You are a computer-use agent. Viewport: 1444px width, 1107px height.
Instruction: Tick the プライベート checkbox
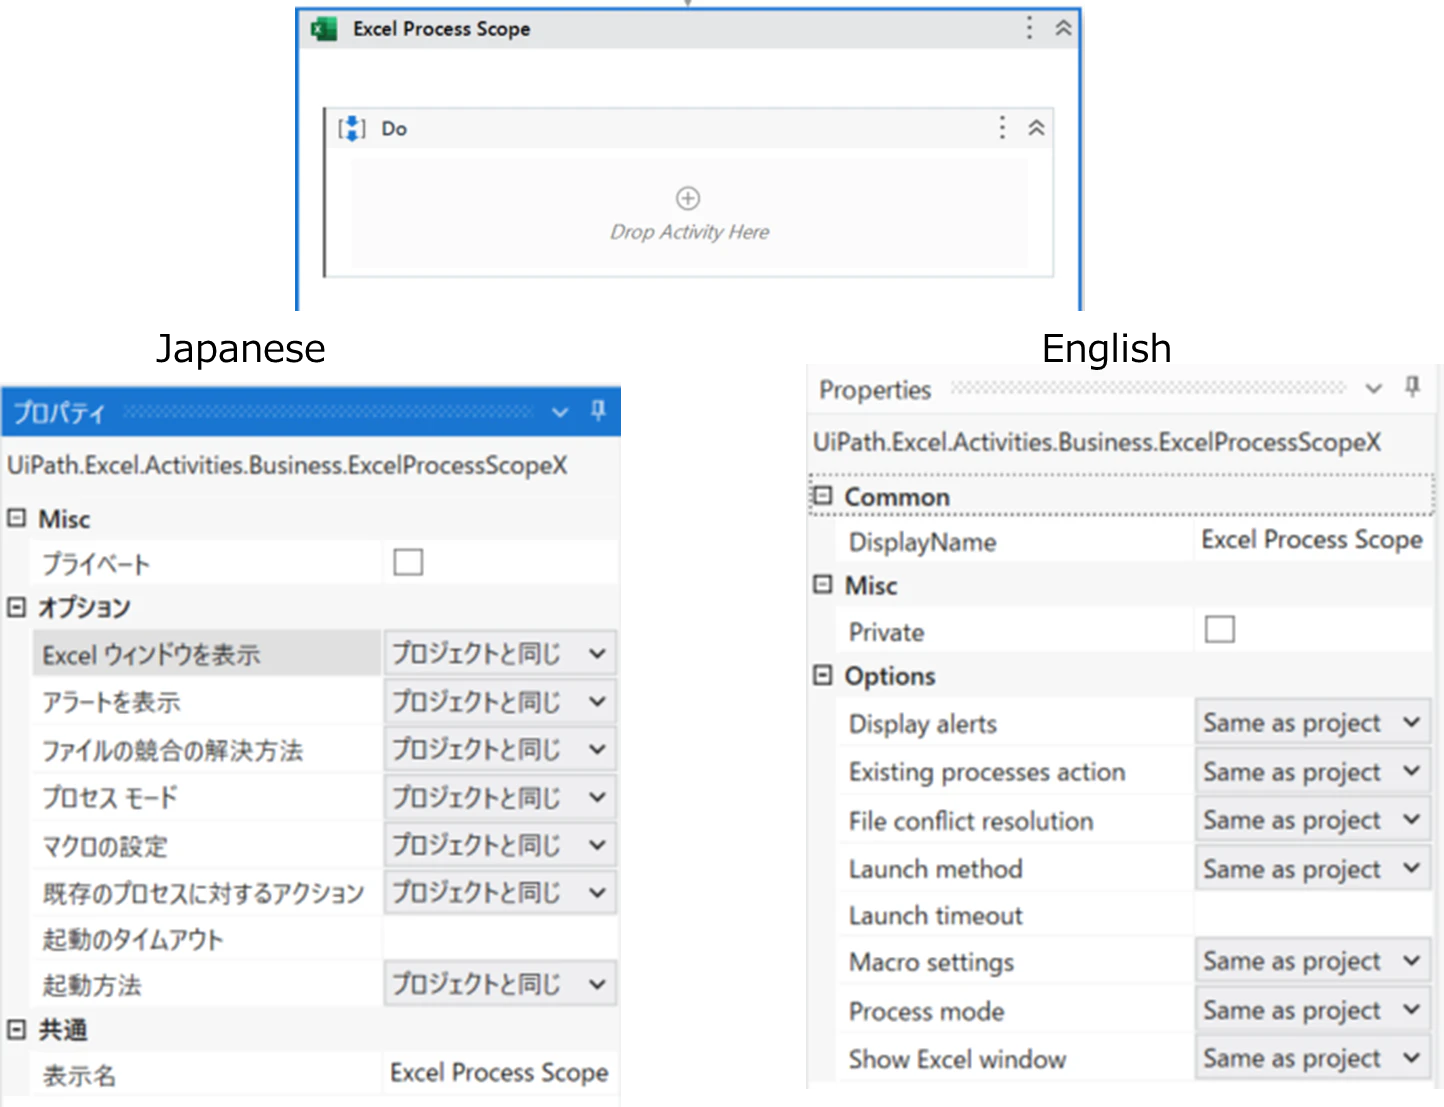point(408,562)
